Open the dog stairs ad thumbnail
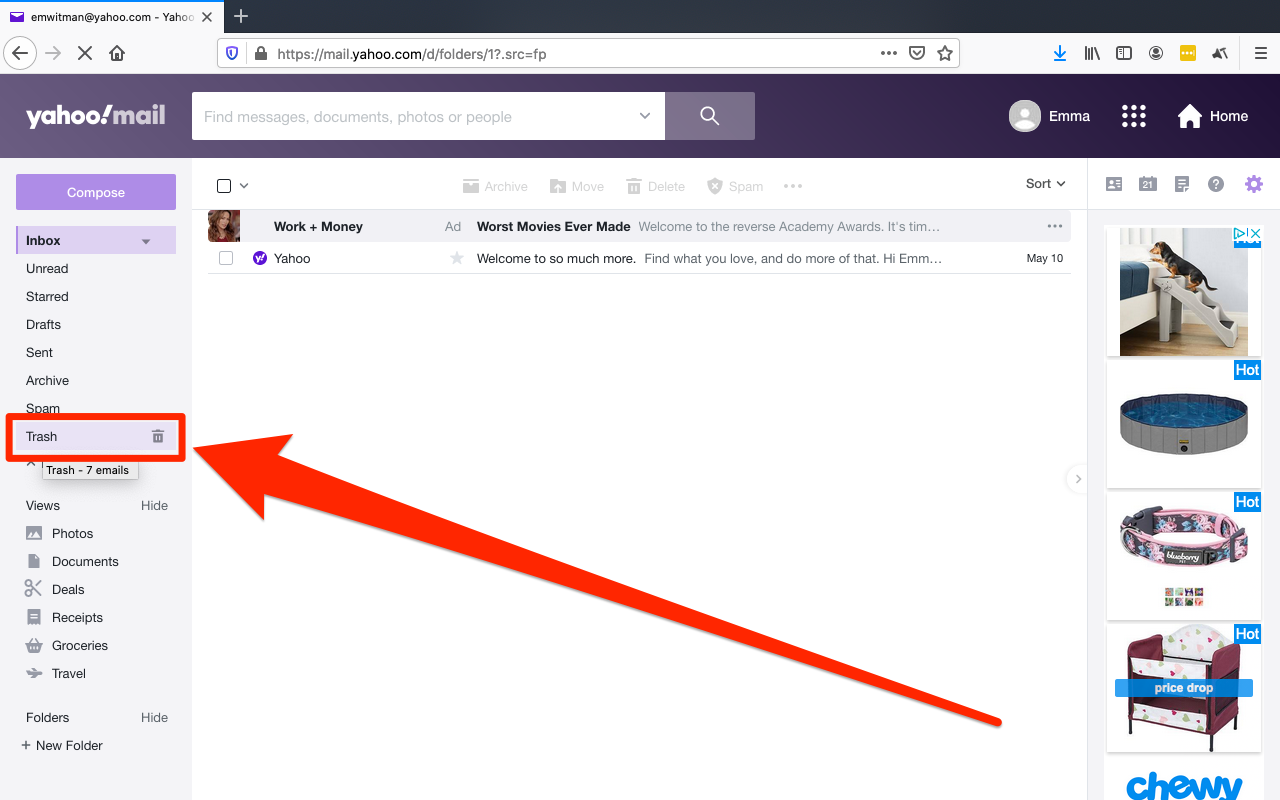This screenshot has width=1280, height=800. [1184, 291]
